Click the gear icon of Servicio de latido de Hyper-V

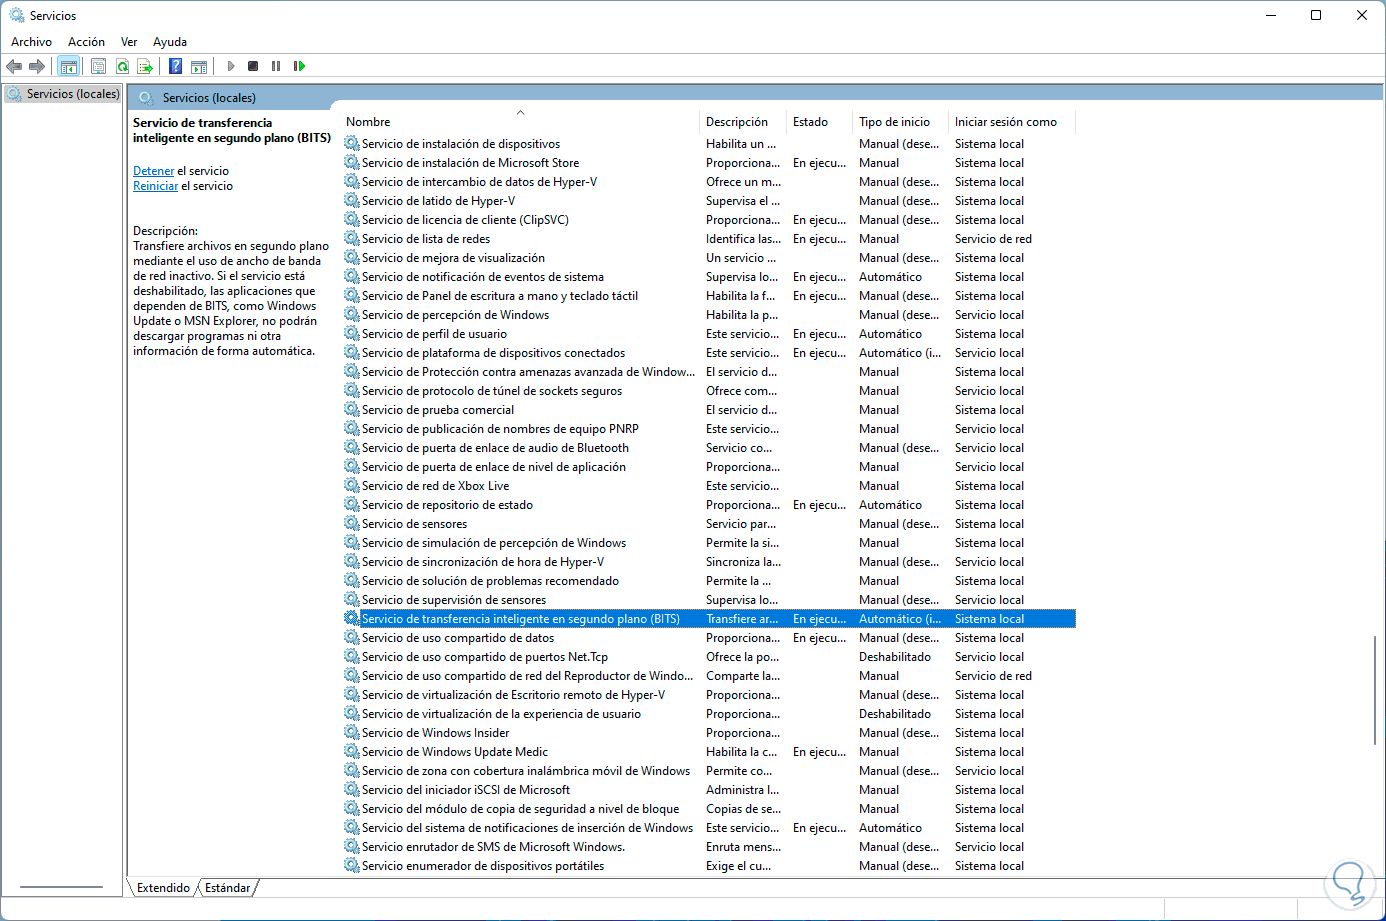pos(352,200)
